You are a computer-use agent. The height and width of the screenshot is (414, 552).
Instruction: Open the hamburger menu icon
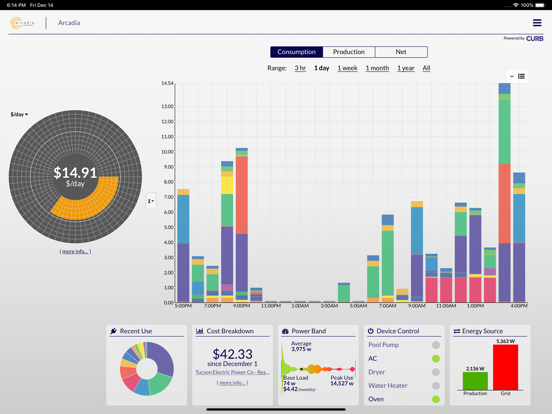[x=537, y=23]
